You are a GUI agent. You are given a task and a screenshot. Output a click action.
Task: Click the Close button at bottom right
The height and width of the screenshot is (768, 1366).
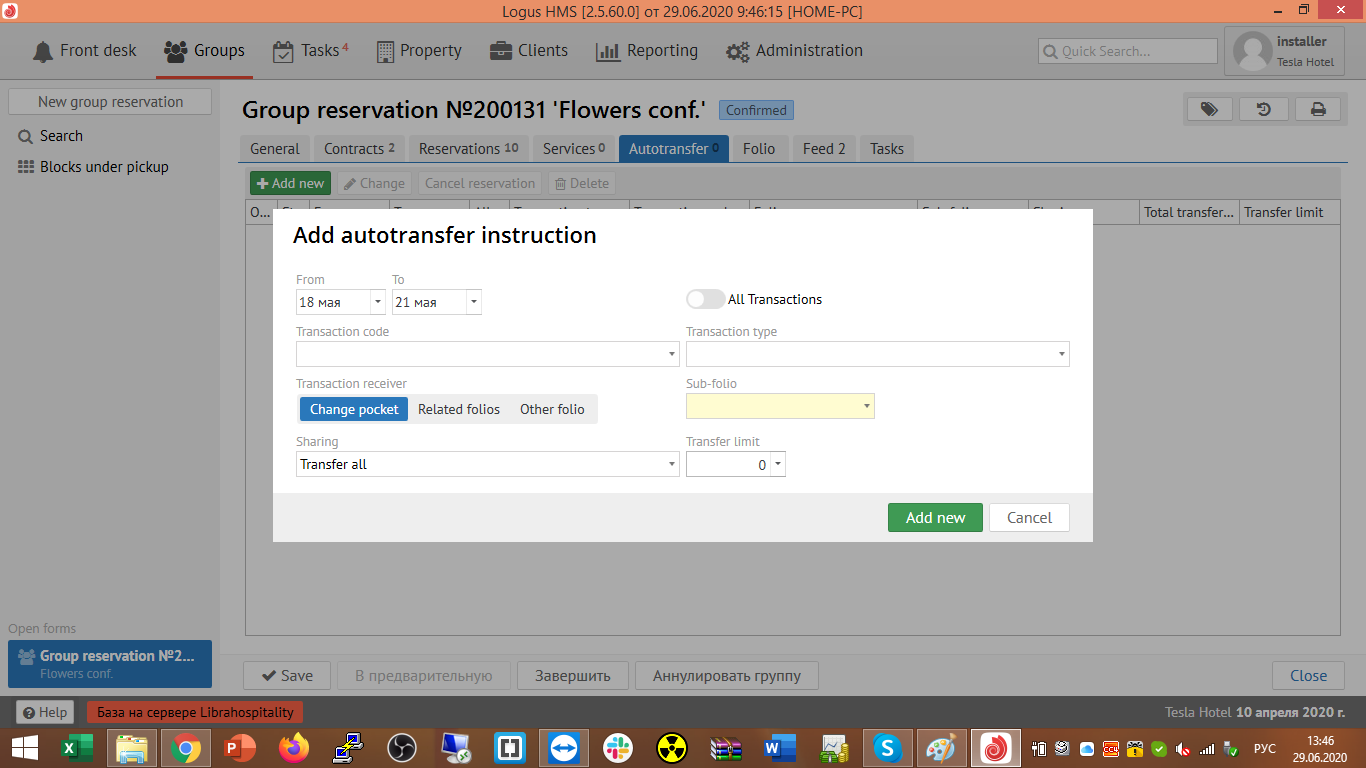coord(1308,676)
